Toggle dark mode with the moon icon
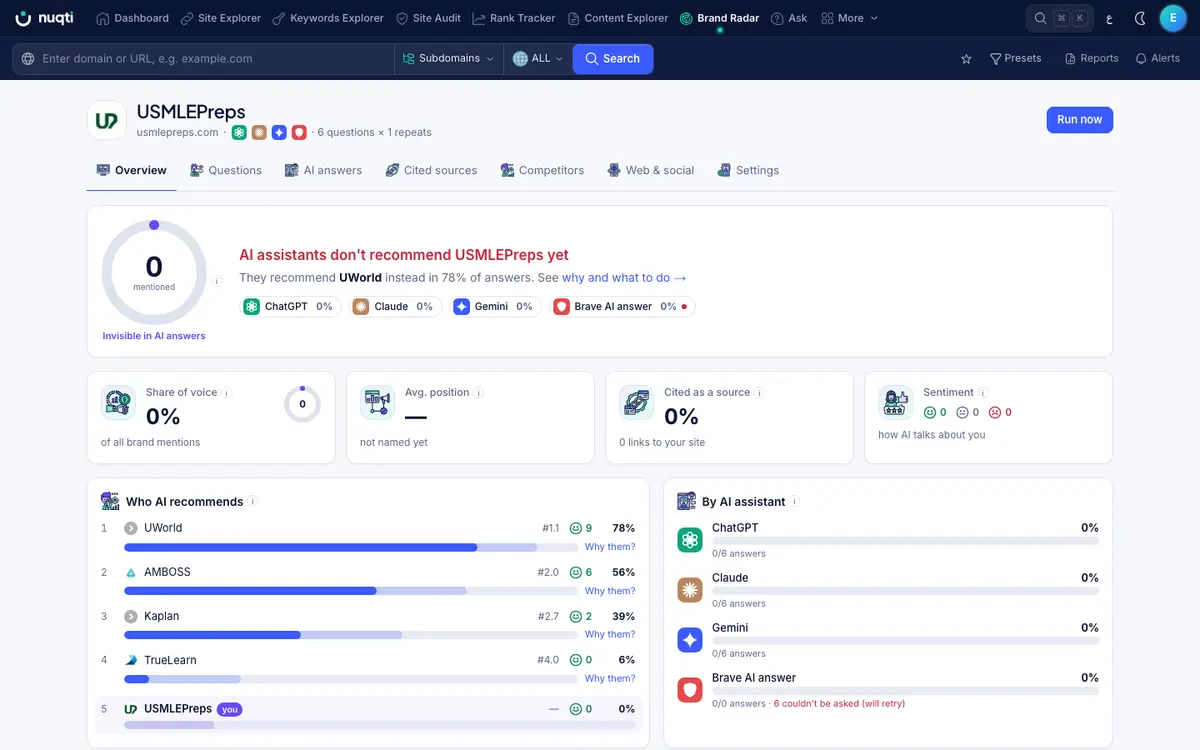Viewport: 1200px width, 750px height. pos(1140,18)
